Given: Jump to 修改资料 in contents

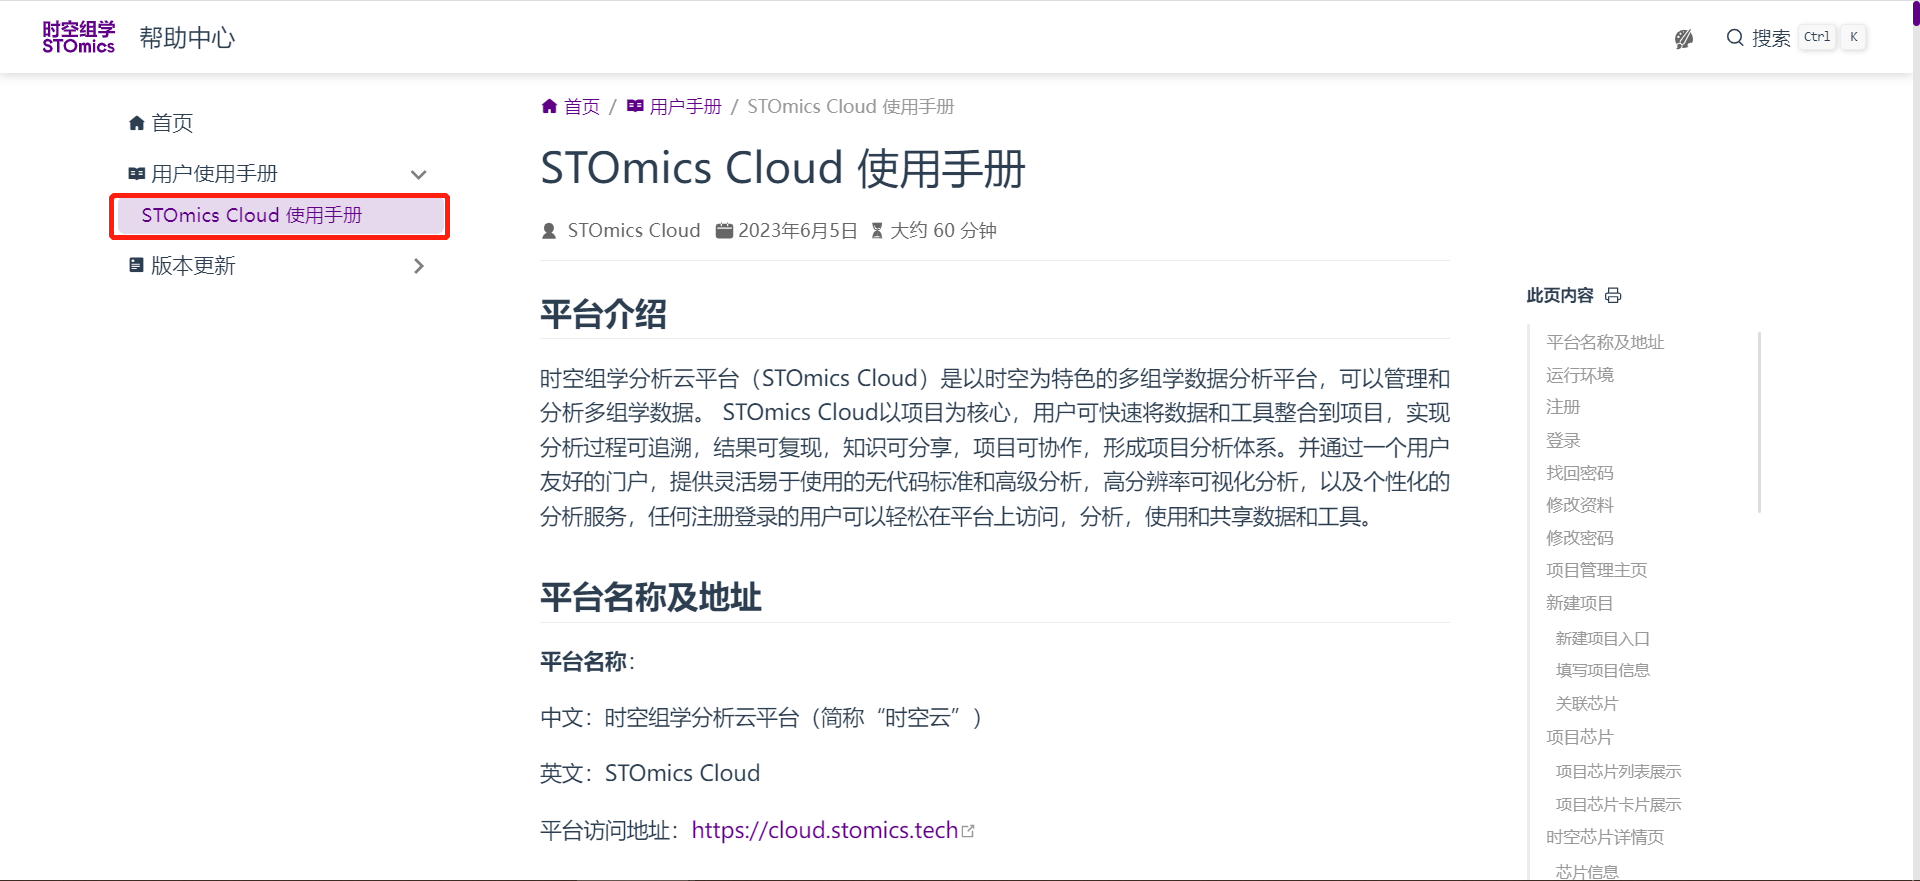Looking at the screenshot, I should (1580, 505).
